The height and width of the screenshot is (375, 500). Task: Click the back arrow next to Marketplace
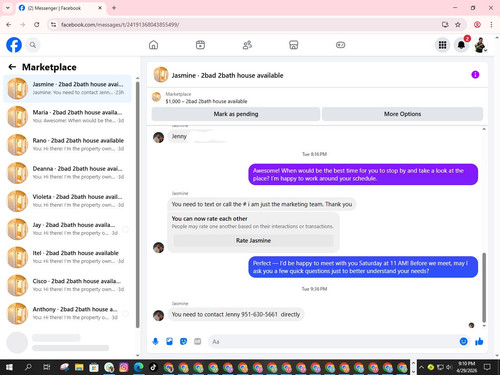point(12,67)
